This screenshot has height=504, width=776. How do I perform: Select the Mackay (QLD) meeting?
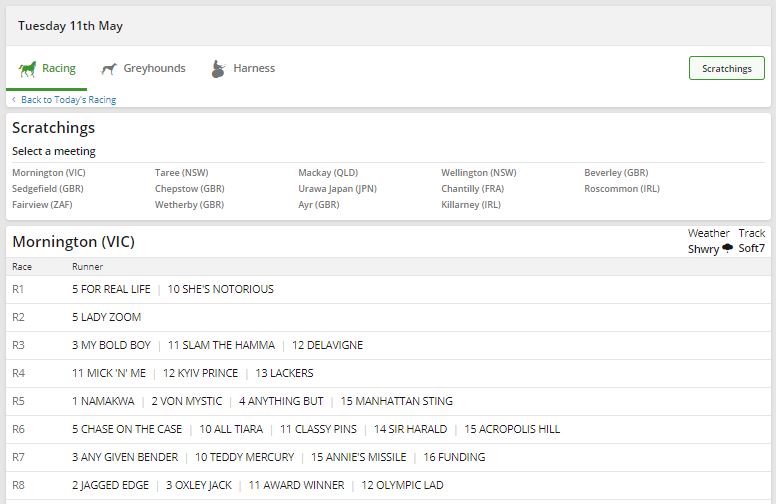328,173
